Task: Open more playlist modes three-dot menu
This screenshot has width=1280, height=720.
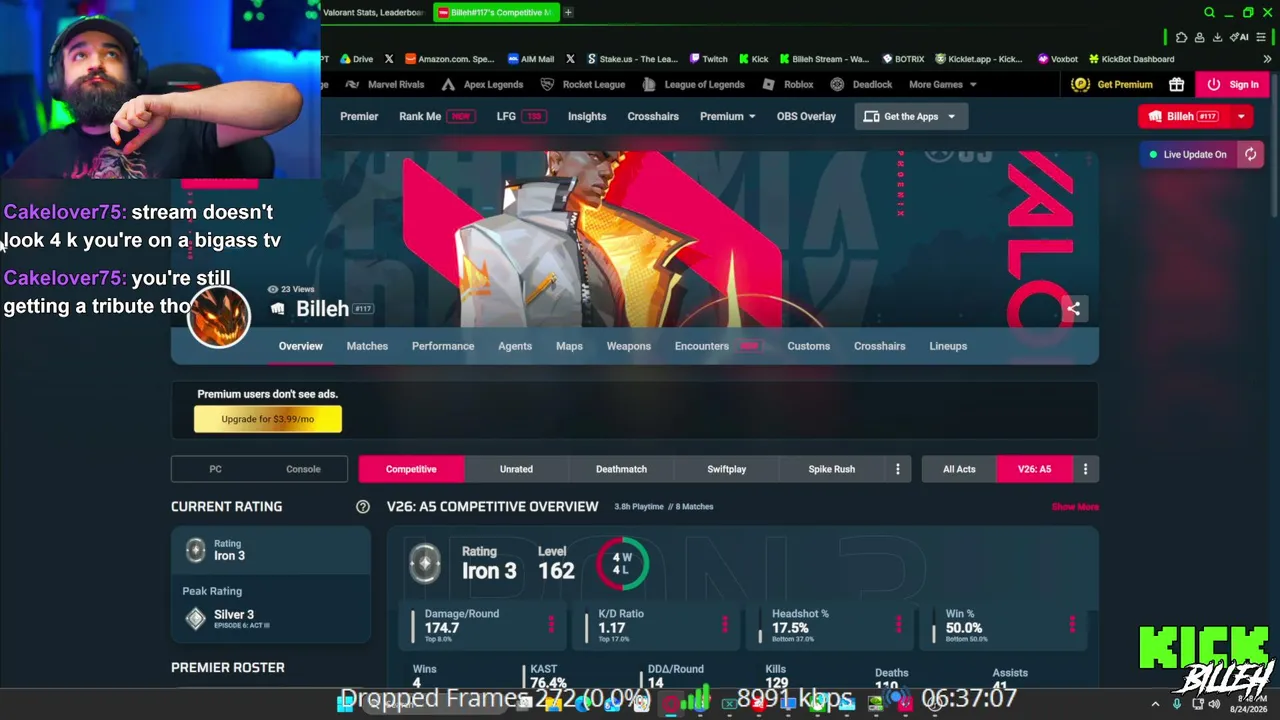Action: click(897, 469)
